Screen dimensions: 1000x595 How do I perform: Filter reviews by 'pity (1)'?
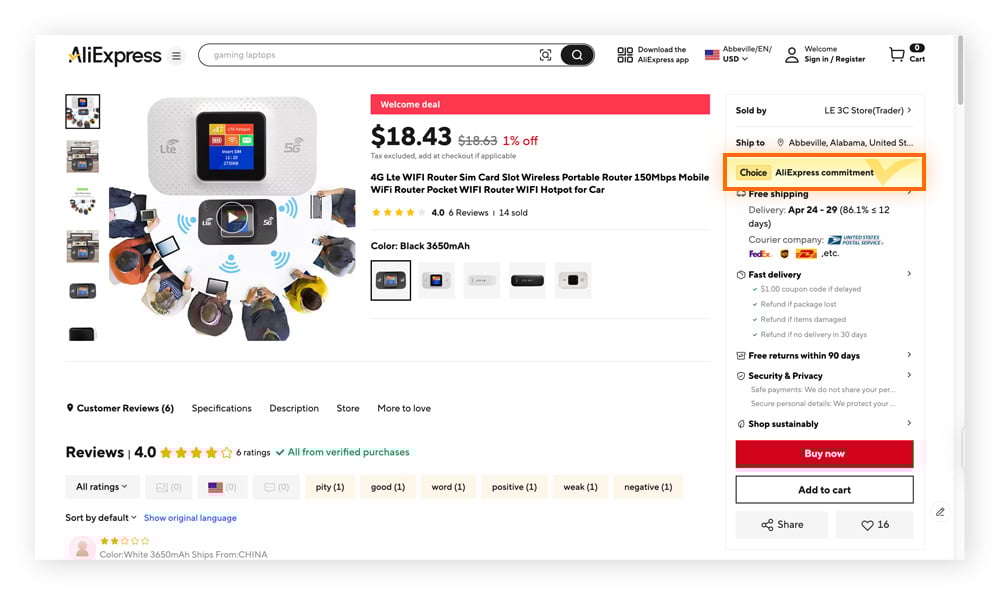tap(330, 486)
